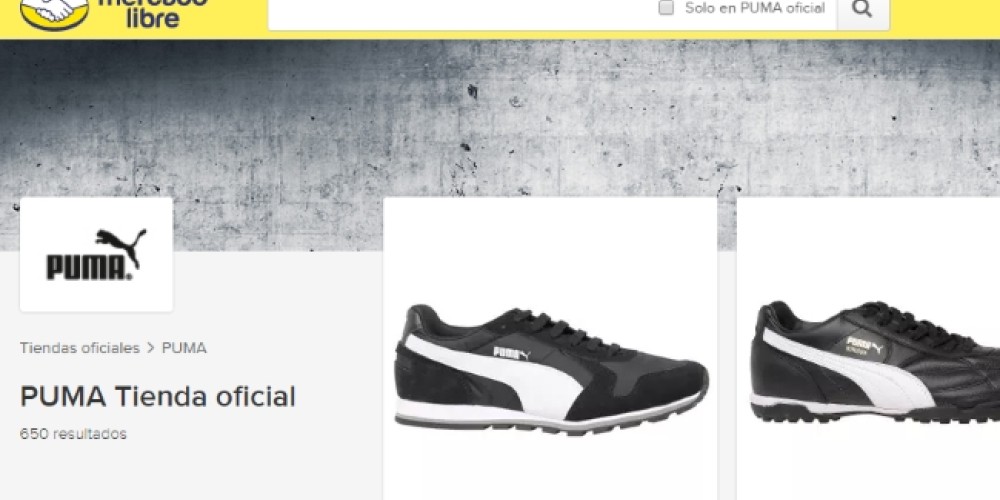Click the breadcrumb chevron separator arrow

pyautogui.click(x=151, y=348)
